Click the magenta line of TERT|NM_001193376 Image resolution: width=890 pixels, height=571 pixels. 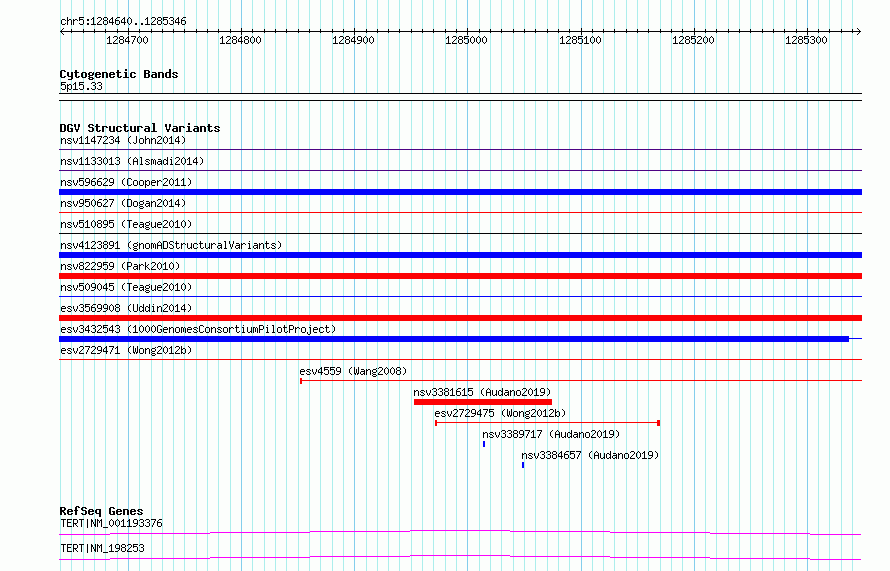460,532
